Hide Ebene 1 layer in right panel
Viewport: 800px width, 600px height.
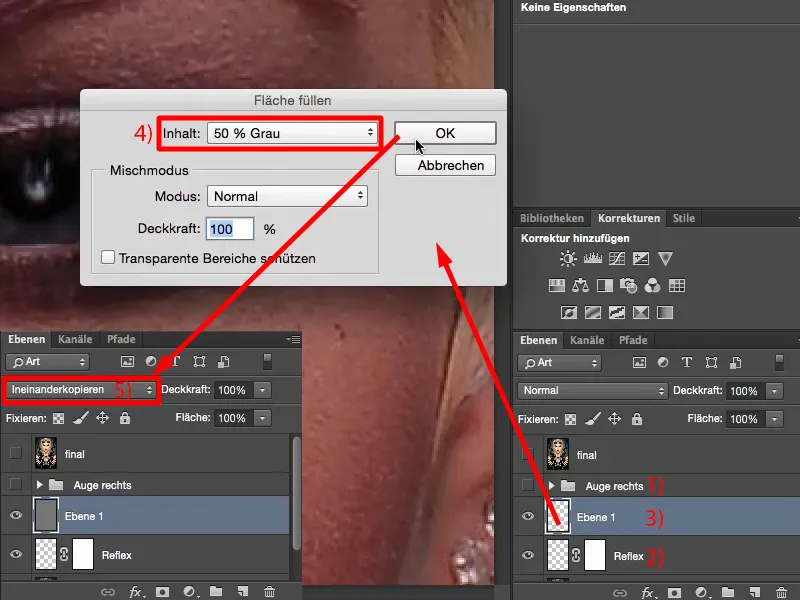[528, 516]
